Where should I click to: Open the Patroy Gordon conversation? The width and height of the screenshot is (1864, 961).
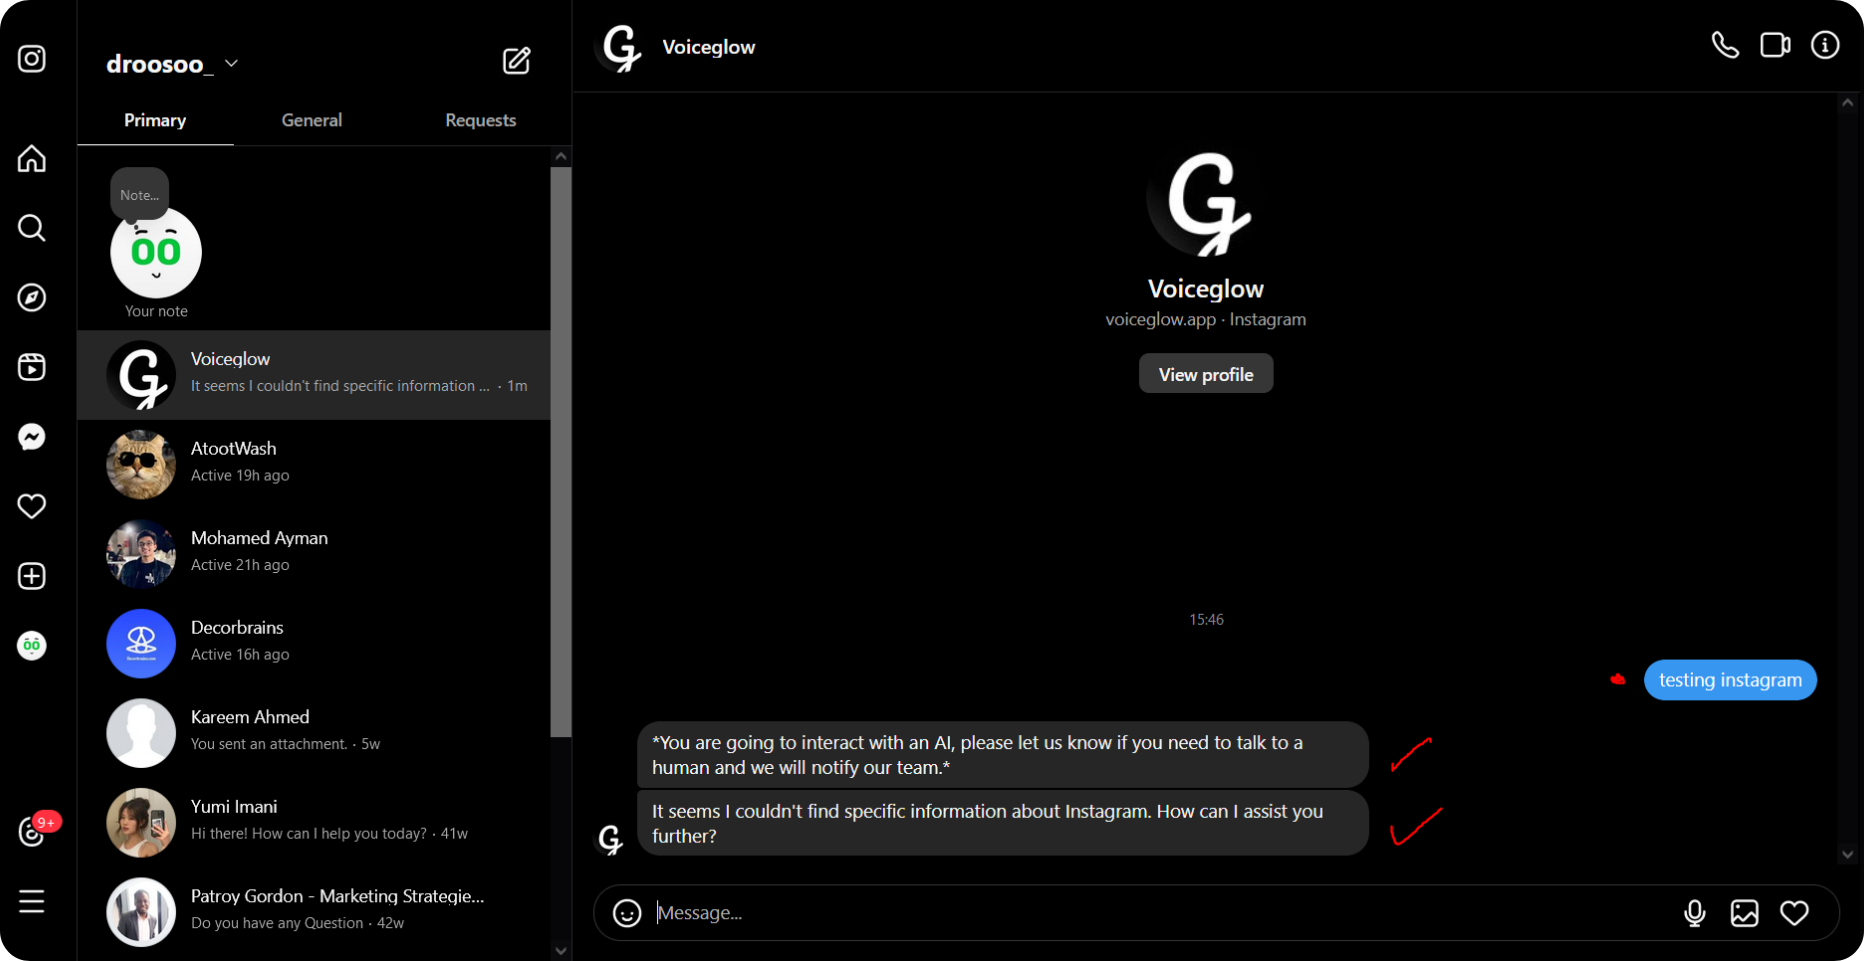point(314,911)
